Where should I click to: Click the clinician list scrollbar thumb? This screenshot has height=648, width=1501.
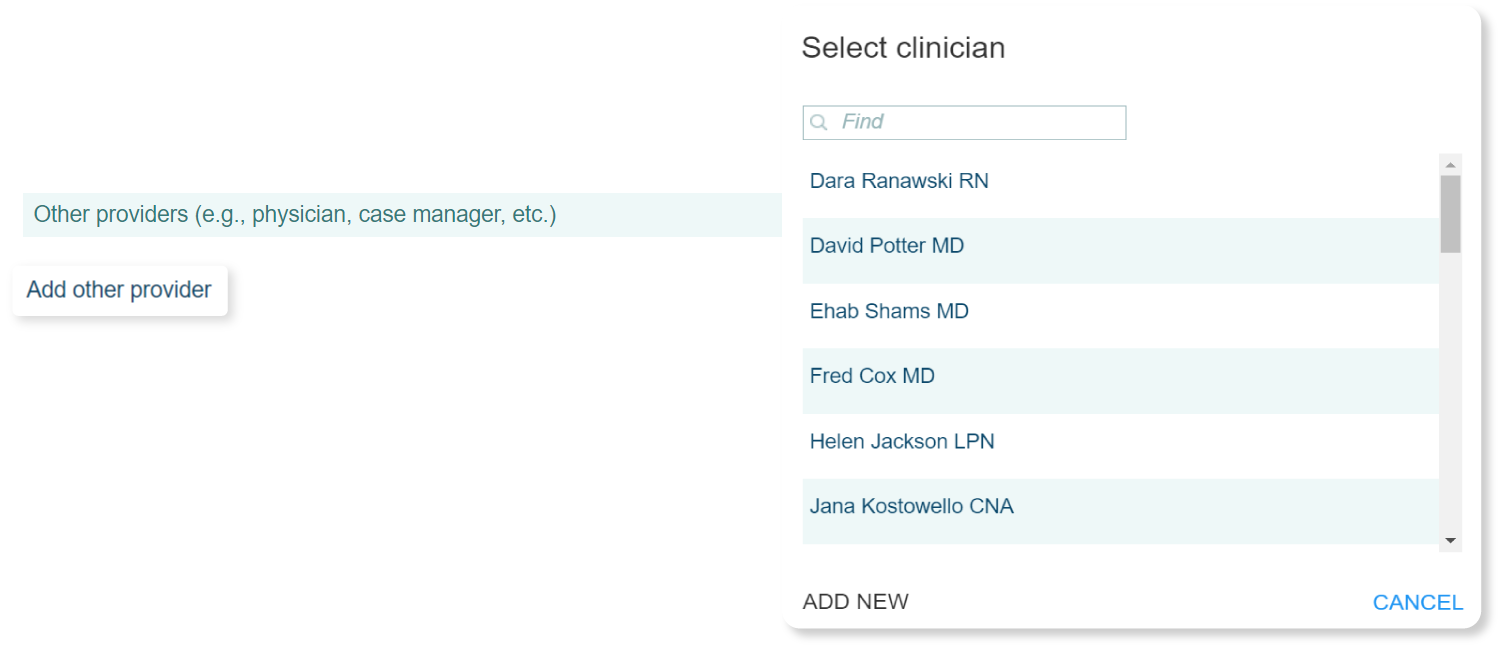[1450, 214]
